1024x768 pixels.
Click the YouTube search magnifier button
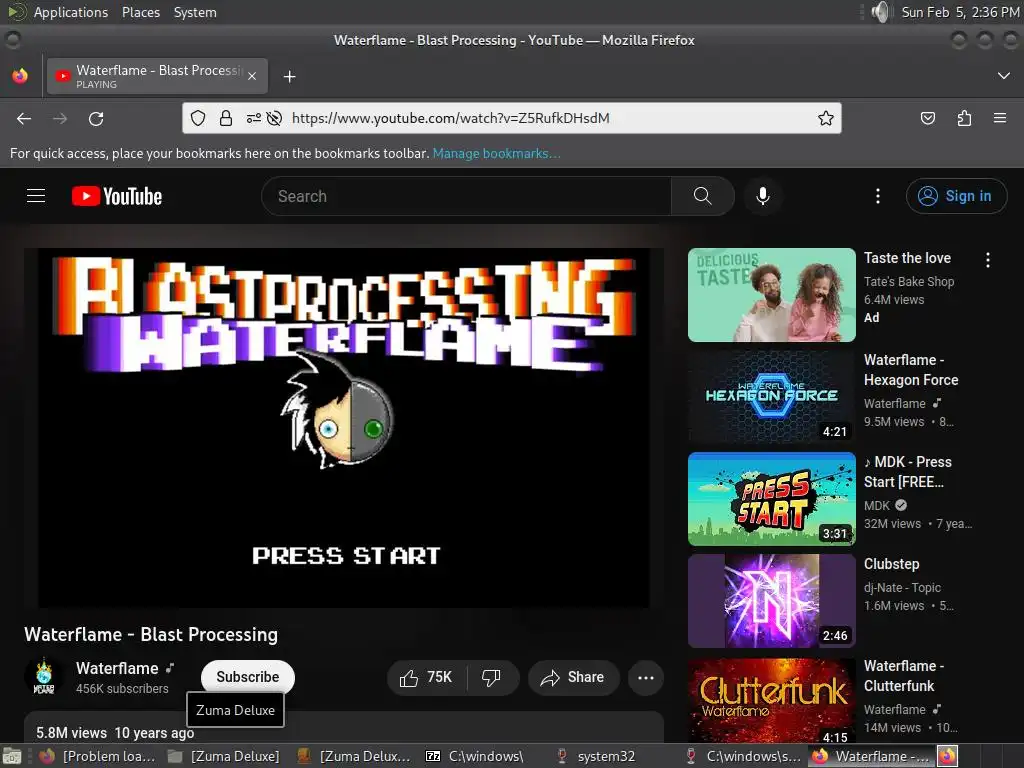703,196
